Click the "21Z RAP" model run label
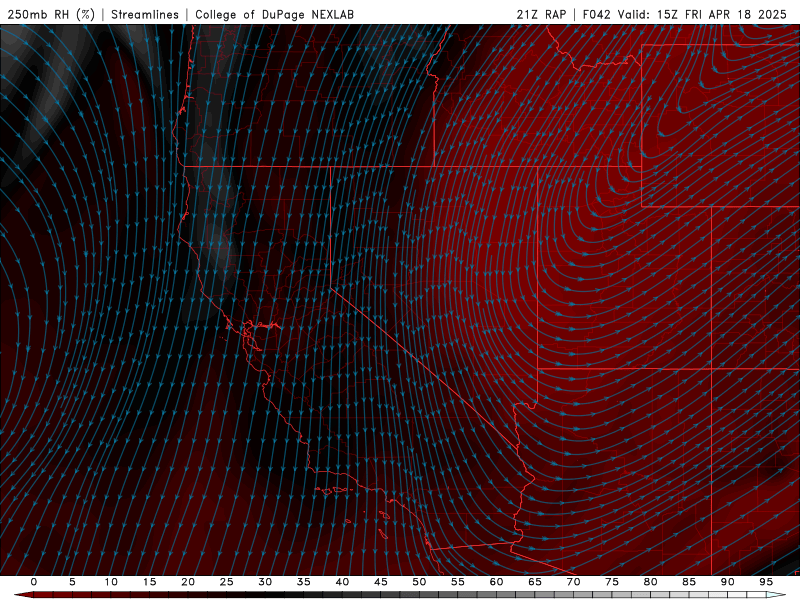The height and width of the screenshot is (600, 800). pos(541,14)
